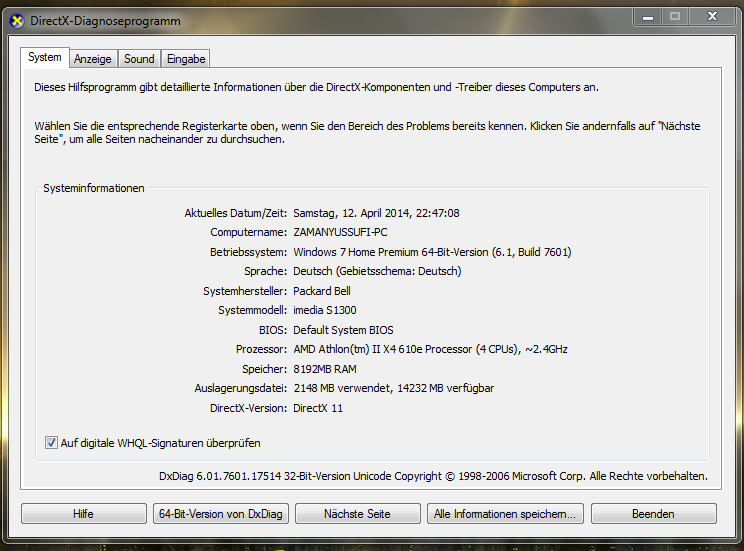Close the DirectX-Diagnoseprogramm window

(712, 17)
